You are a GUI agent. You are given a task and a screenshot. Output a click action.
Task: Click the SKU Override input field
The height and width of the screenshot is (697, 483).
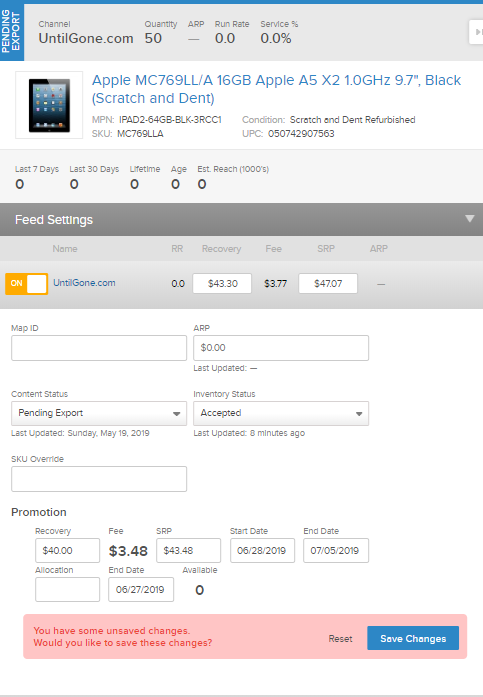99,479
